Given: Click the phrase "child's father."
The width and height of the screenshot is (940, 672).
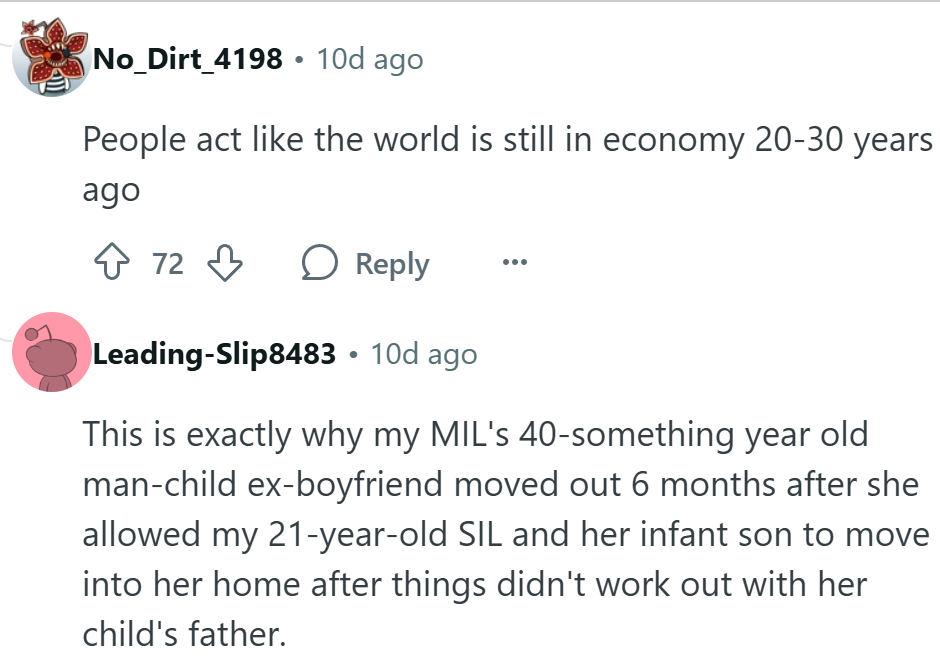Looking at the screenshot, I should coord(184,634).
